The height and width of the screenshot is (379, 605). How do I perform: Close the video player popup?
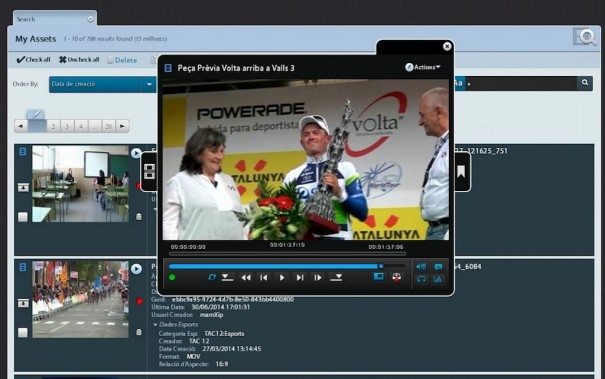click(x=447, y=46)
